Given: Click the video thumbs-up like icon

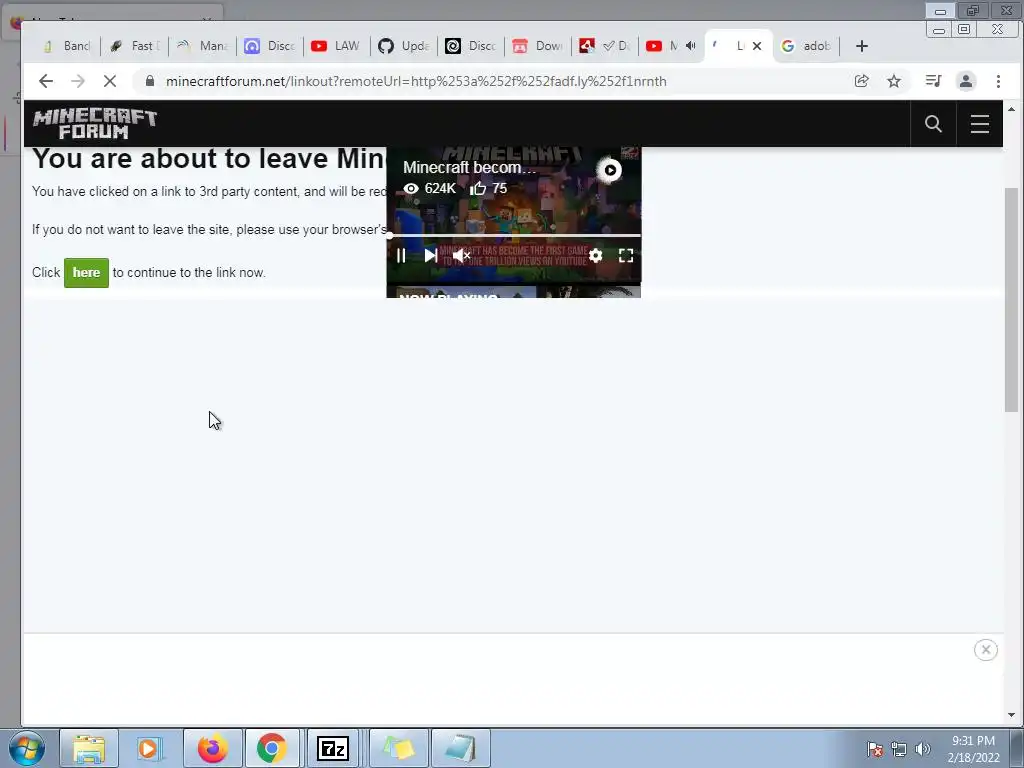Looking at the screenshot, I should pyautogui.click(x=477, y=188).
